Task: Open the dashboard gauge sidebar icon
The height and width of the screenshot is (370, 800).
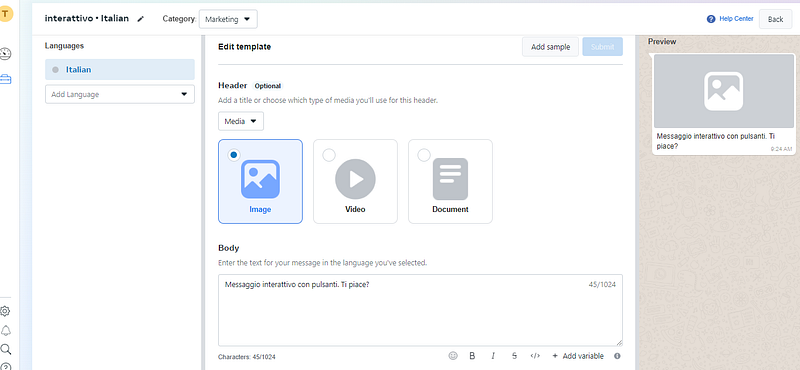Action: click(x=5, y=54)
